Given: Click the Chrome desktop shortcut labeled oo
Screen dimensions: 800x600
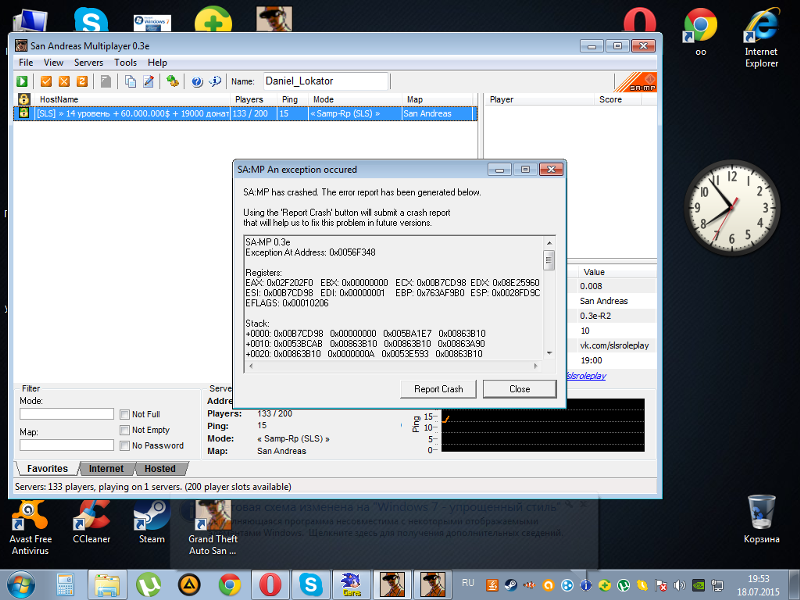Looking at the screenshot, I should pyautogui.click(x=701, y=32).
